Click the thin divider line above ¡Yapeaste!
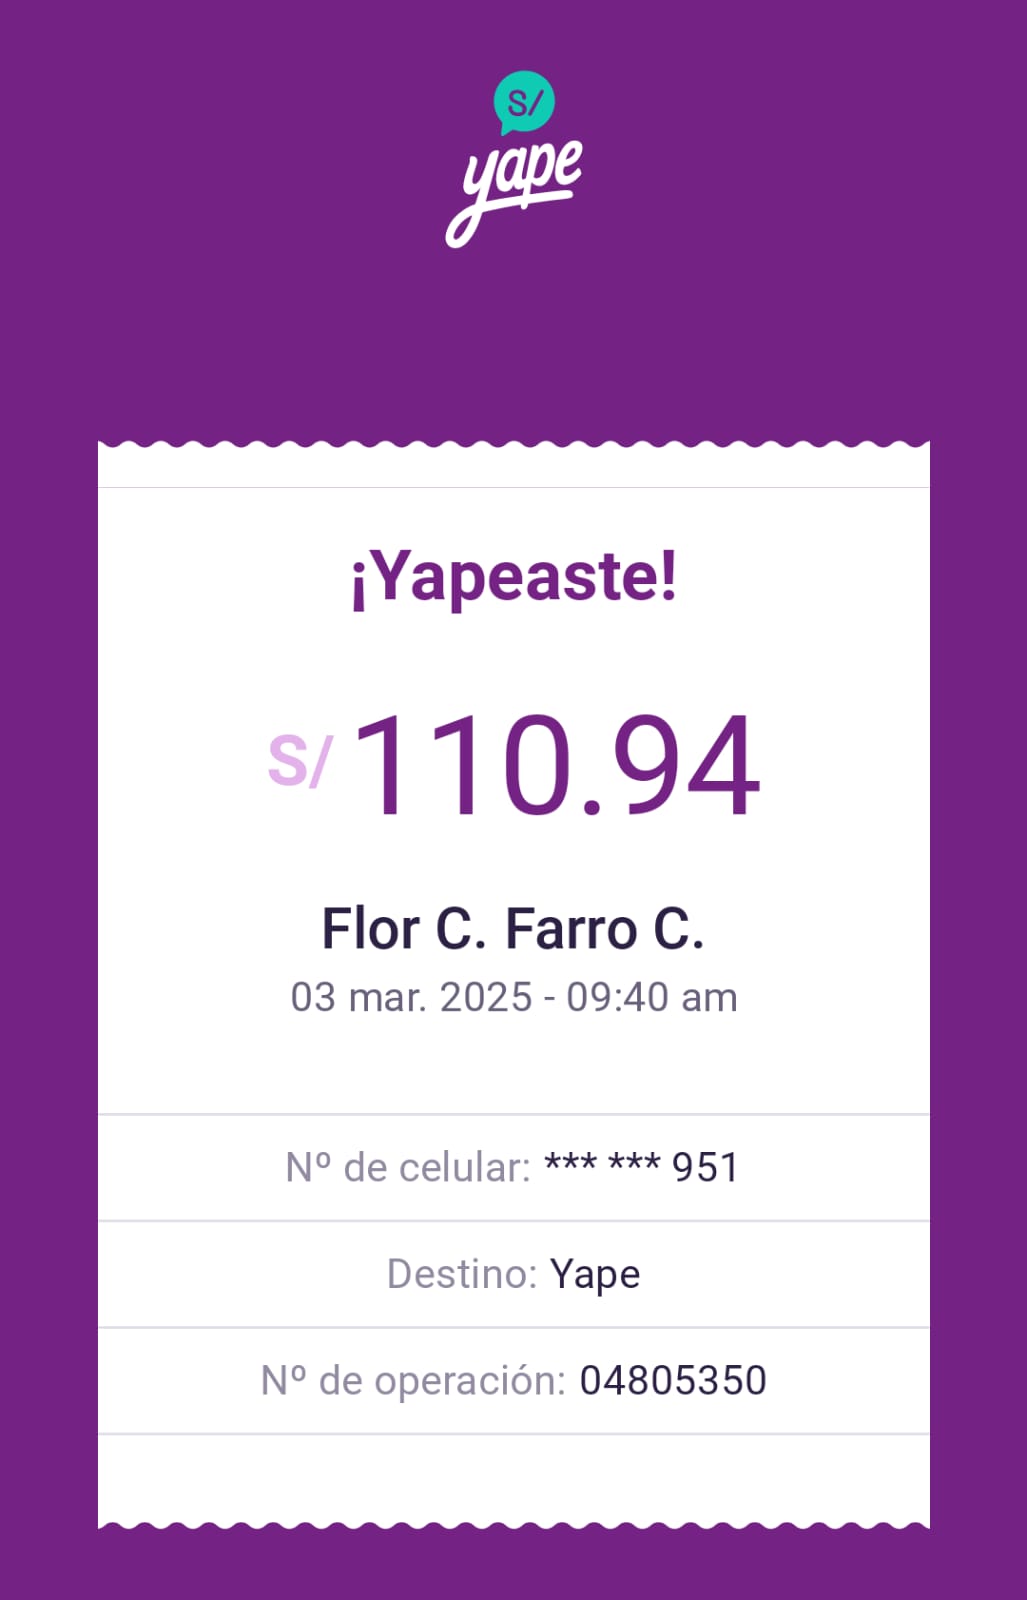1027x1600 pixels. 514,488
